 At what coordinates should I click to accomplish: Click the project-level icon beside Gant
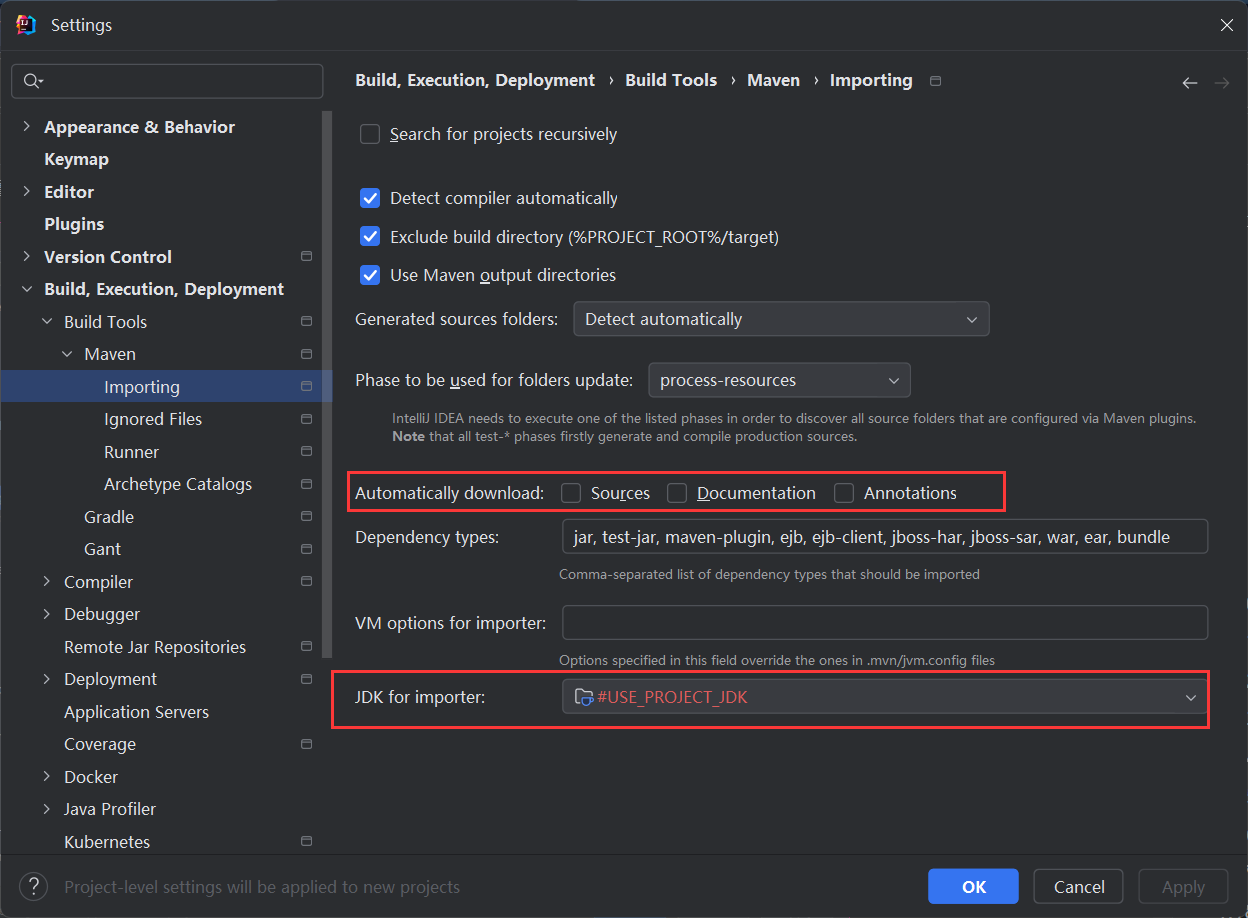[x=306, y=549]
